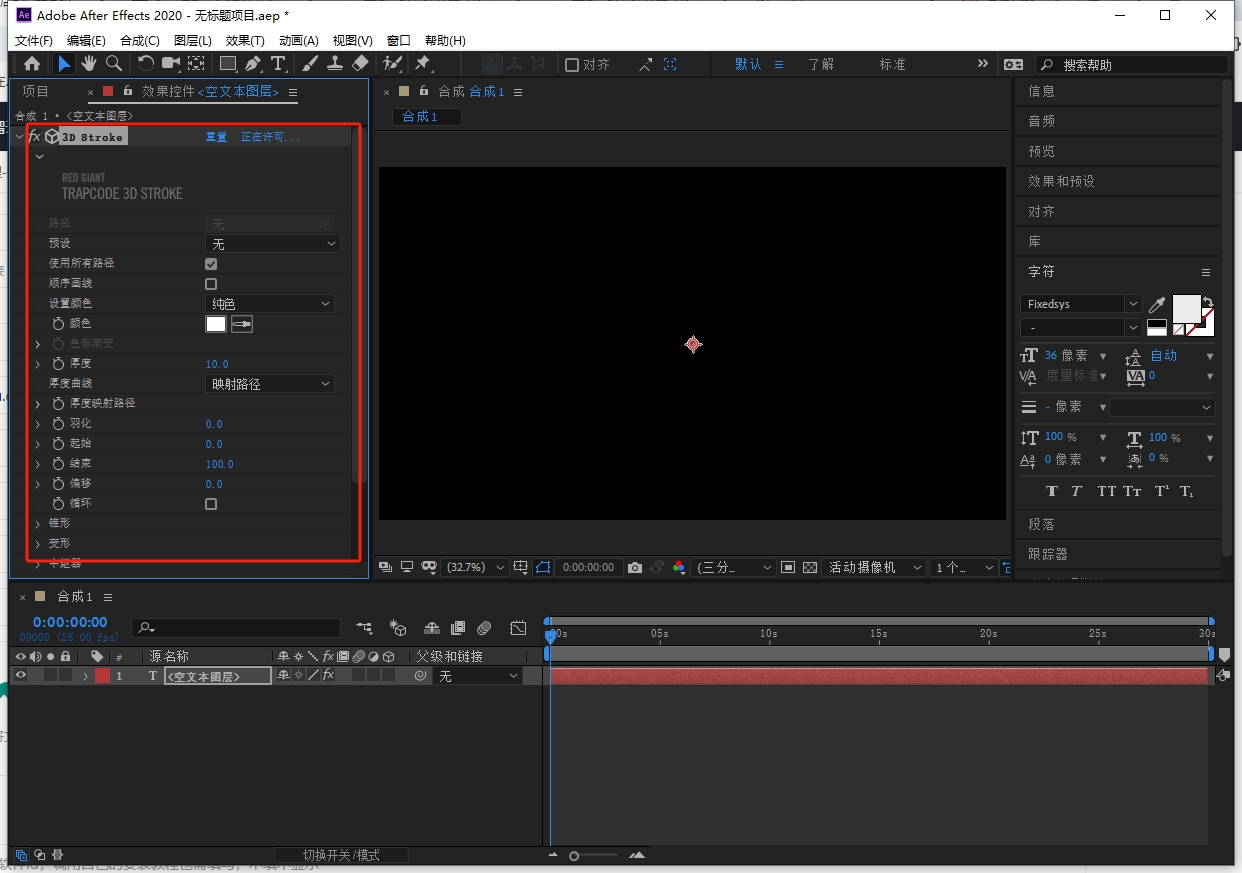Open the 窗口 menu
Screen dimensions: 1242x873
click(398, 41)
